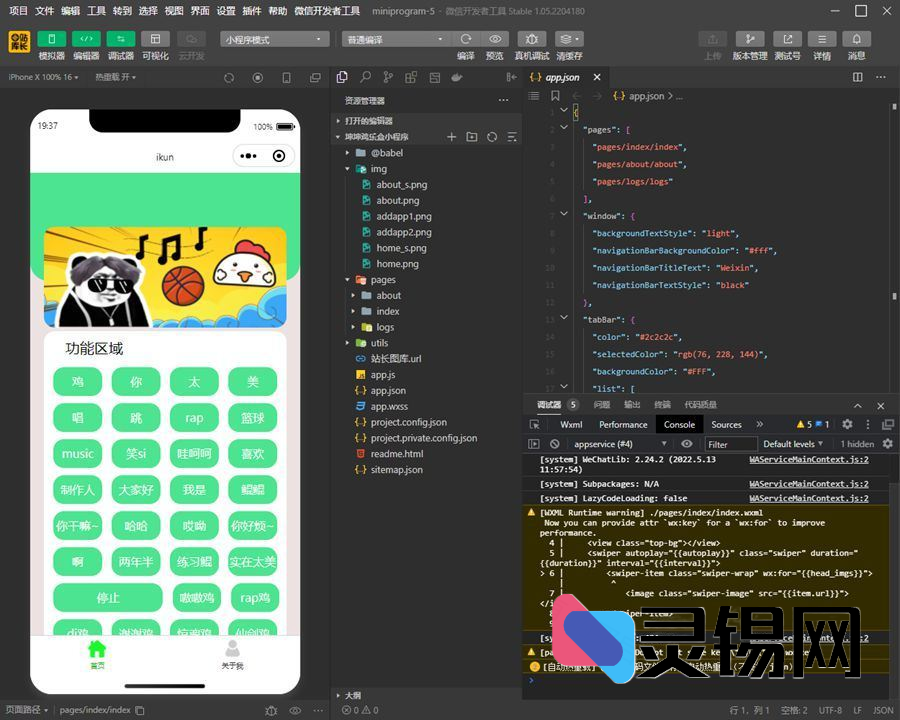
Task: Toggle the 编辑器 editor panel button
Action: tap(86, 39)
